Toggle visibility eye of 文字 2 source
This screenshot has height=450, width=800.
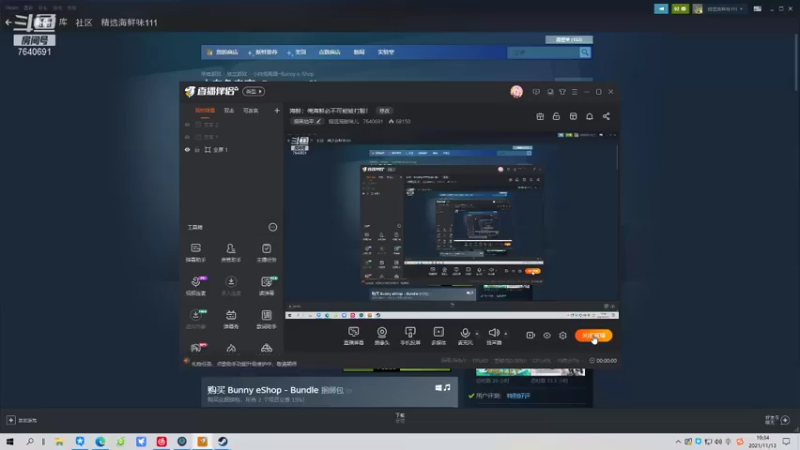(187, 124)
